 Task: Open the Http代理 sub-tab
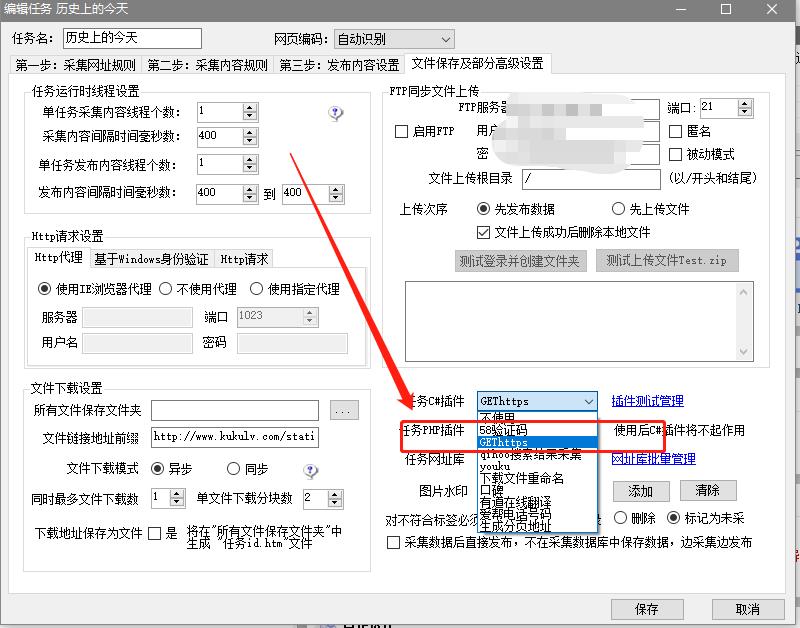[x=59, y=258]
